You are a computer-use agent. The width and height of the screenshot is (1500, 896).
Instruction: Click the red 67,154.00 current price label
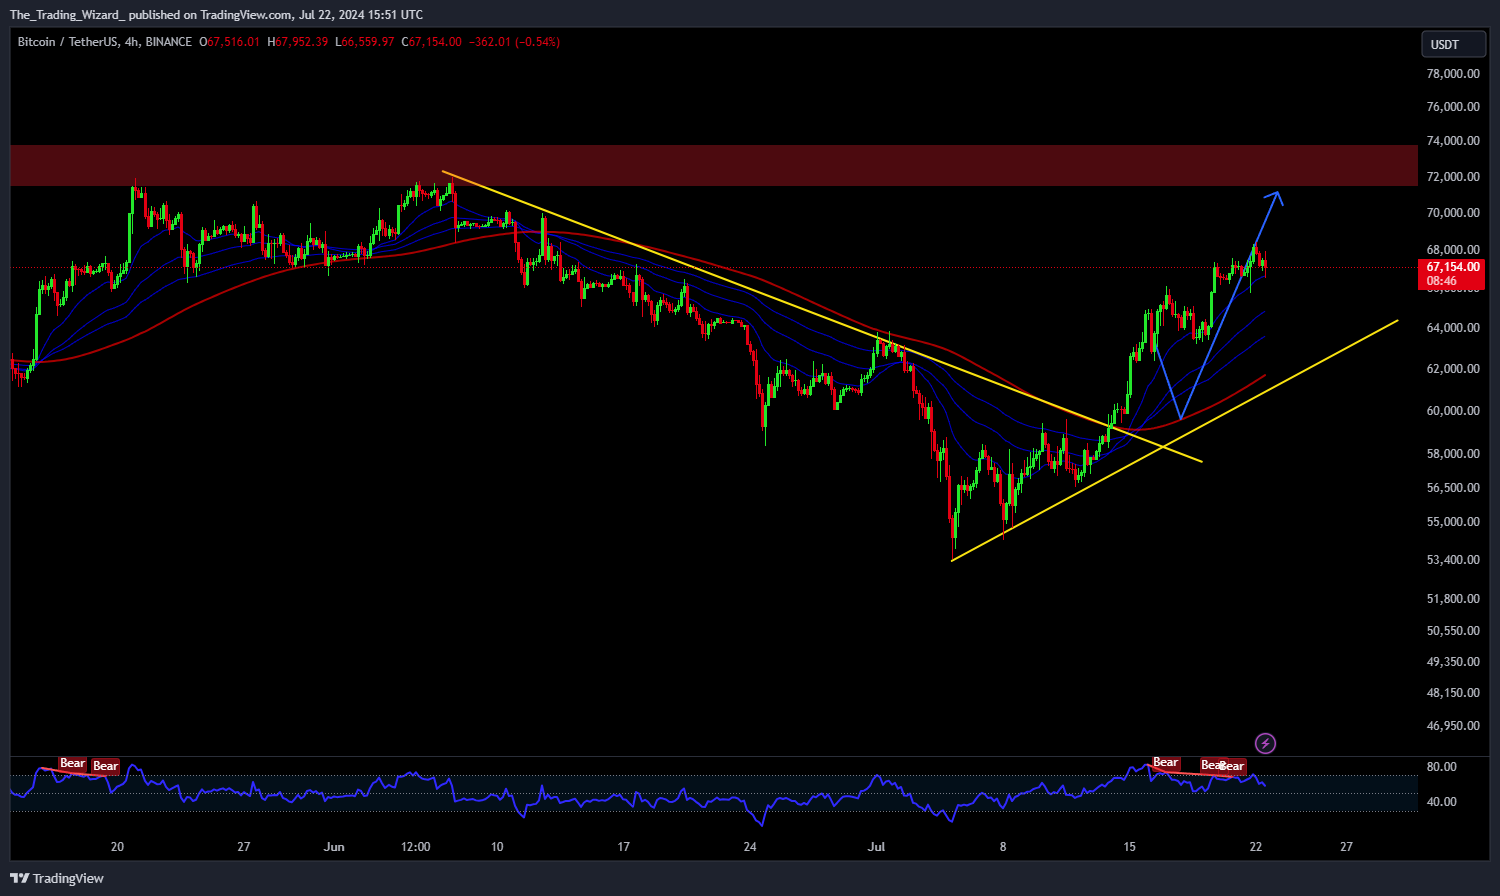[1452, 267]
